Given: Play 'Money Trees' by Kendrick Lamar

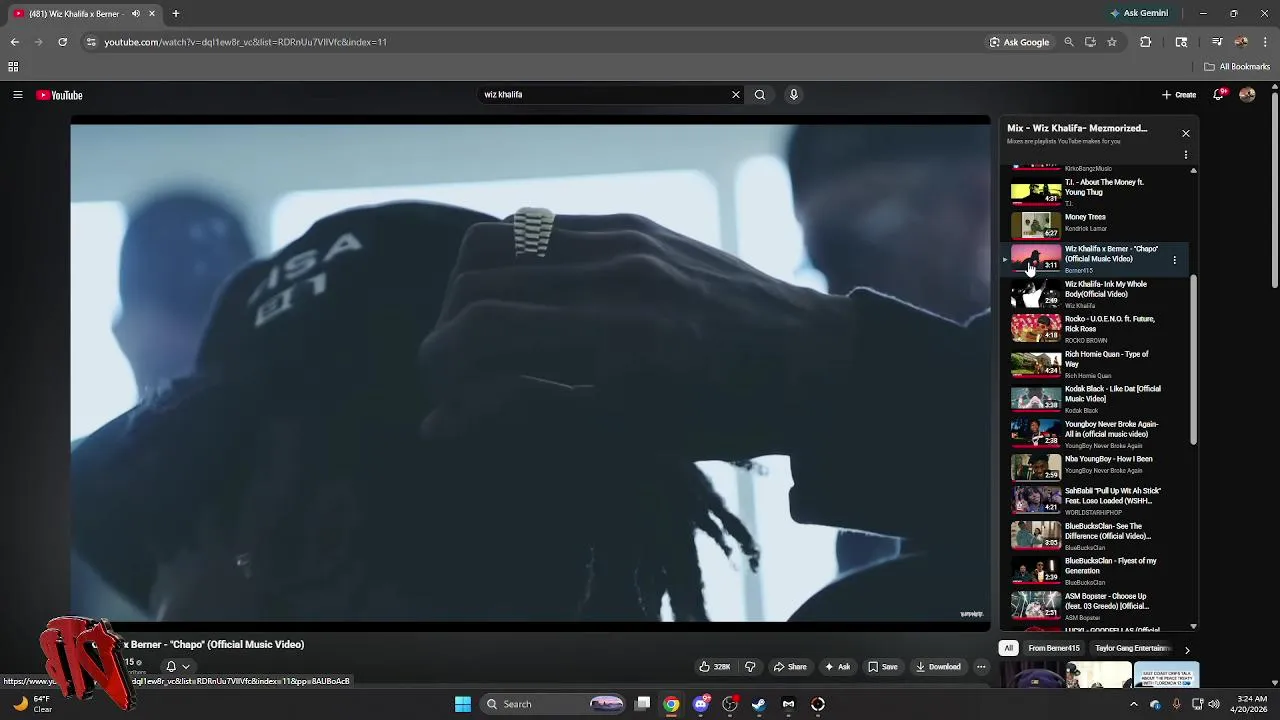Looking at the screenshot, I should pyautogui.click(x=1097, y=224).
